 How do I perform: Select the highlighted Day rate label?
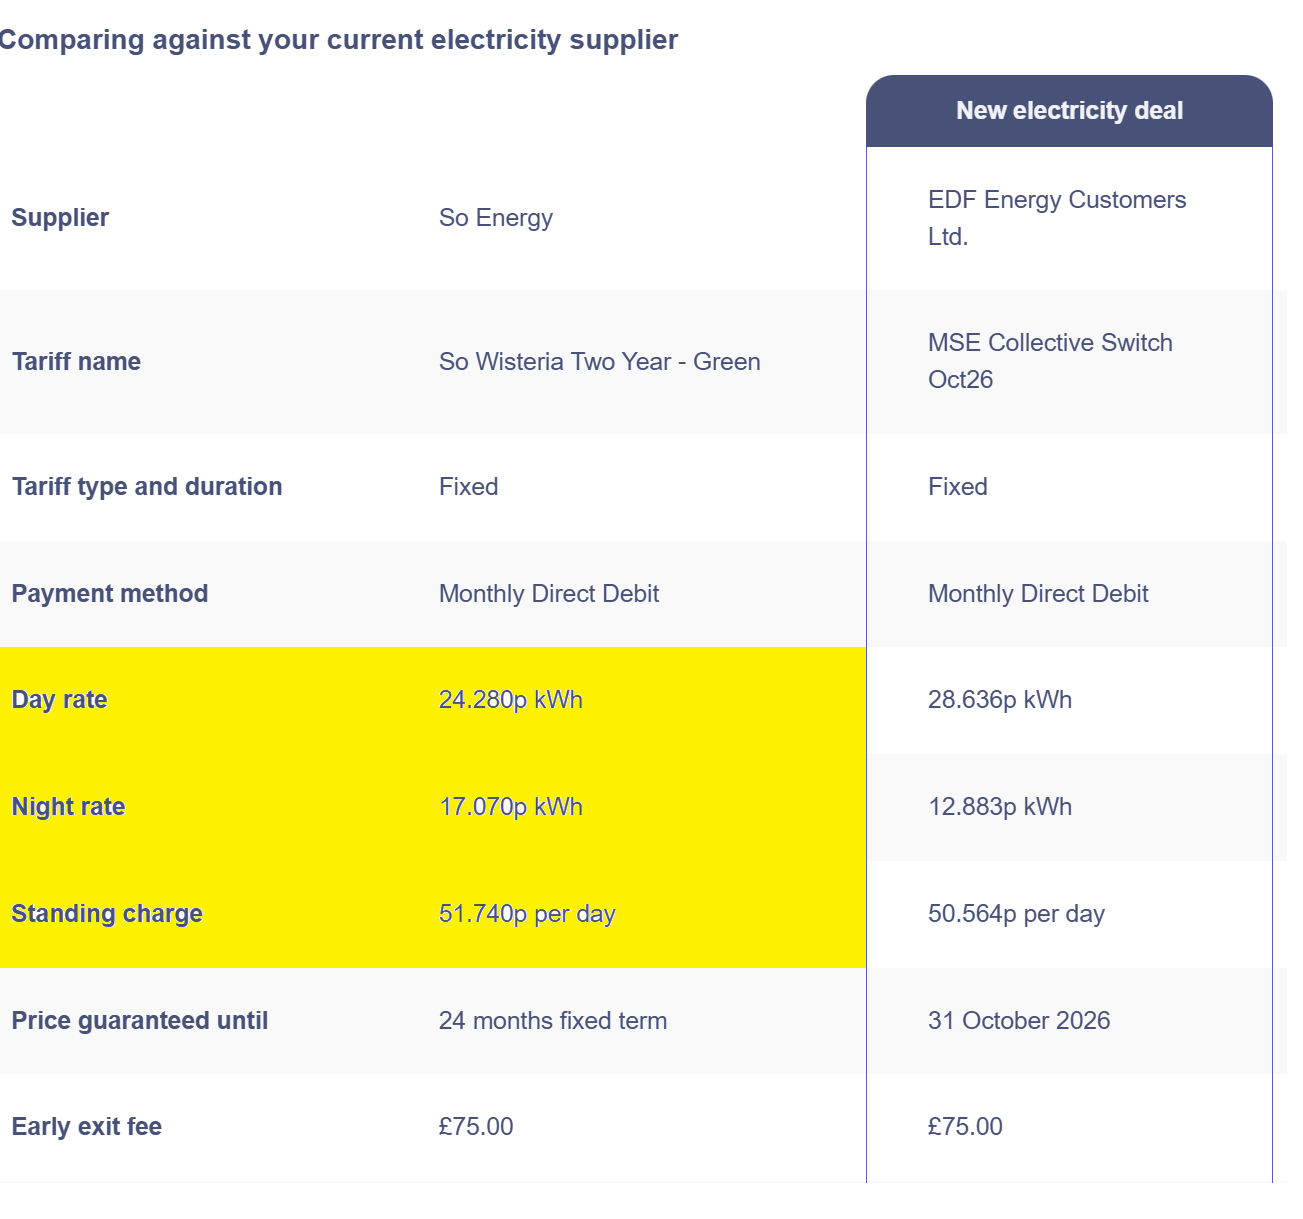click(59, 700)
